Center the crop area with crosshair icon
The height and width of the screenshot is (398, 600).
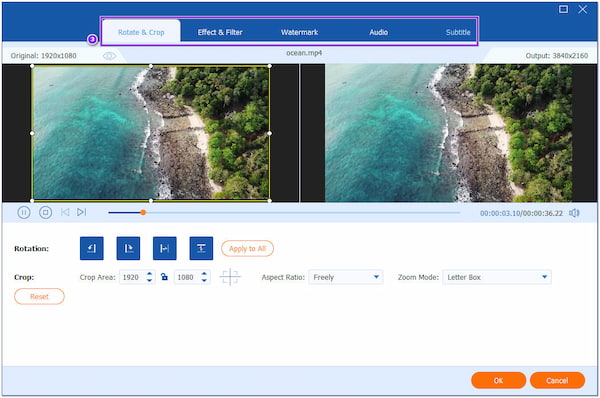click(x=230, y=277)
